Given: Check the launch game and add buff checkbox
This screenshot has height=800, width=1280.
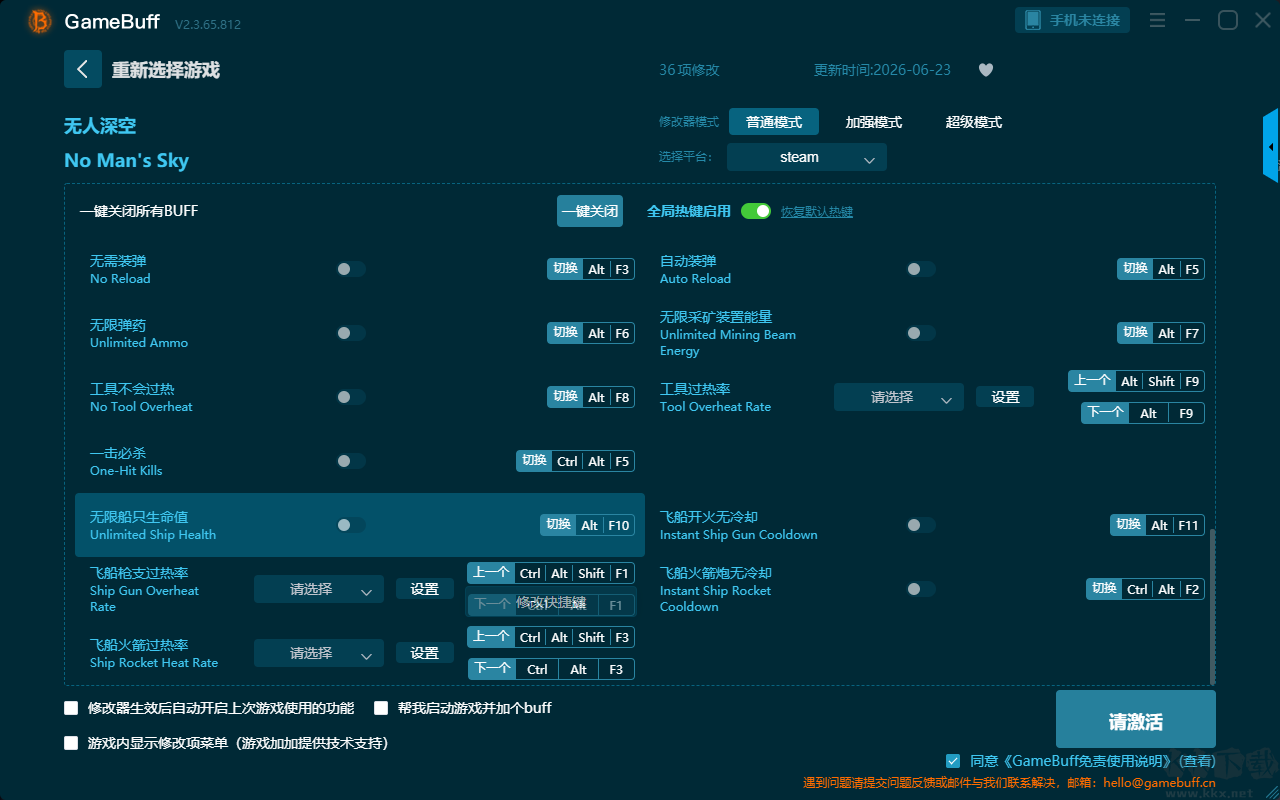Looking at the screenshot, I should (x=381, y=708).
